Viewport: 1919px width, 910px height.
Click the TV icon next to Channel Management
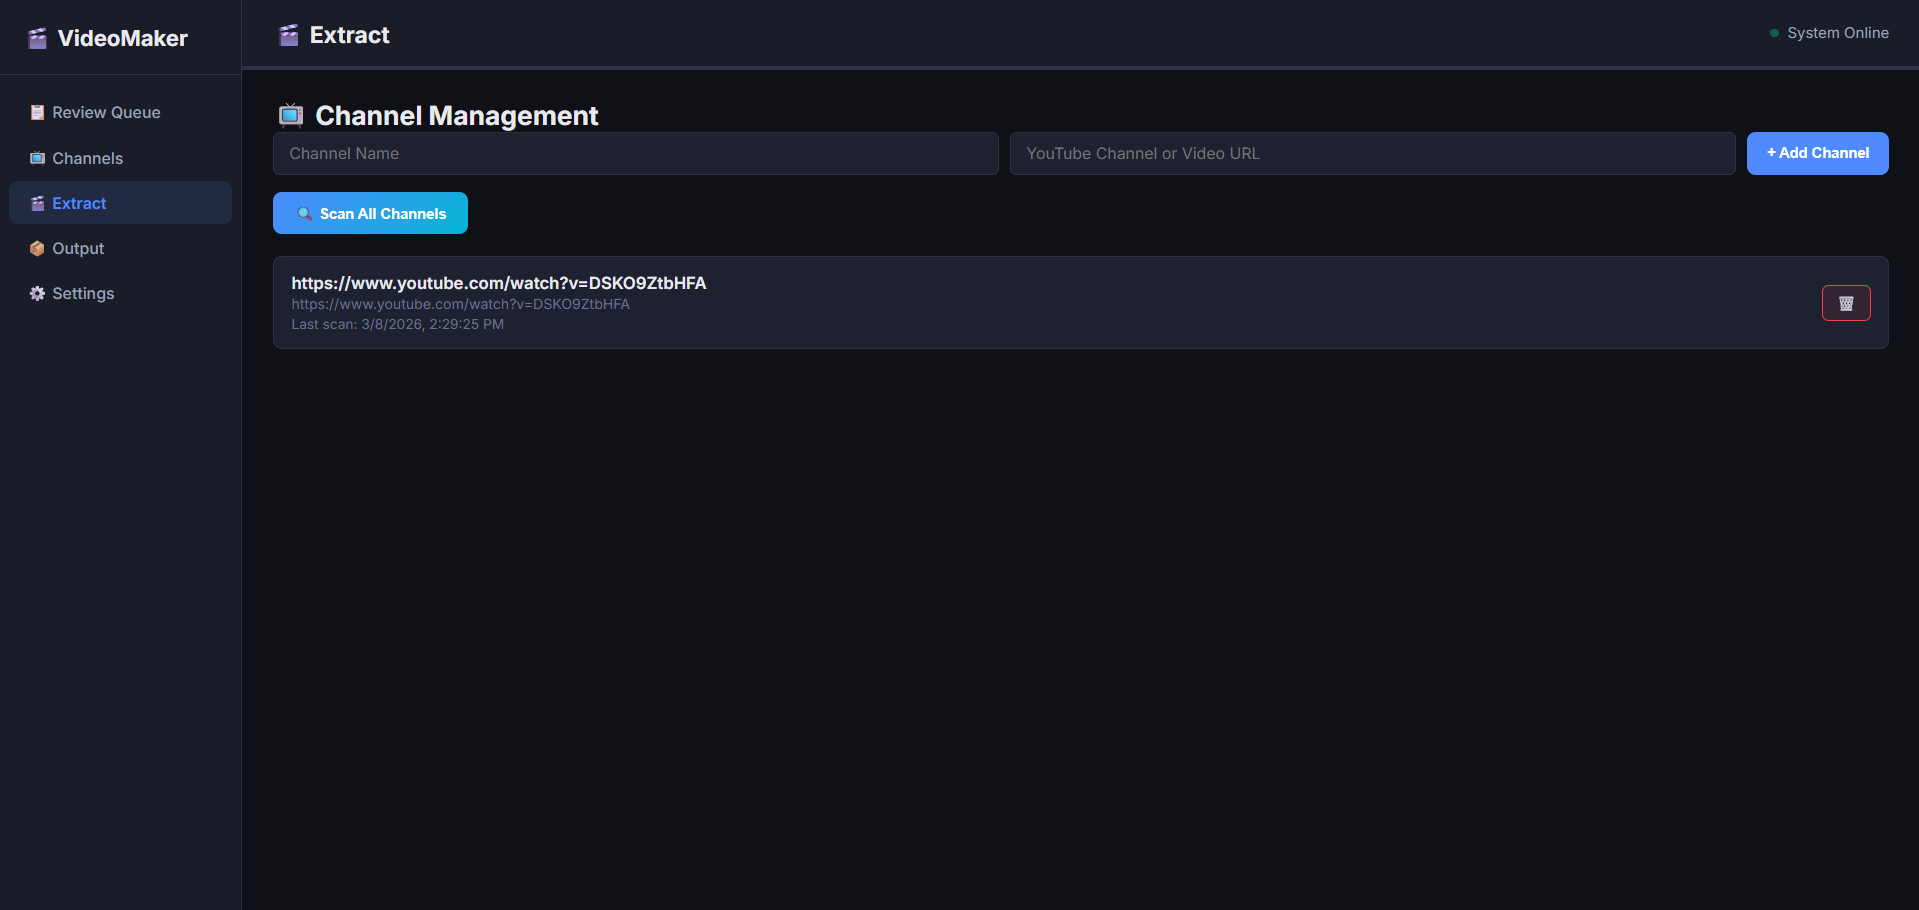click(x=291, y=115)
